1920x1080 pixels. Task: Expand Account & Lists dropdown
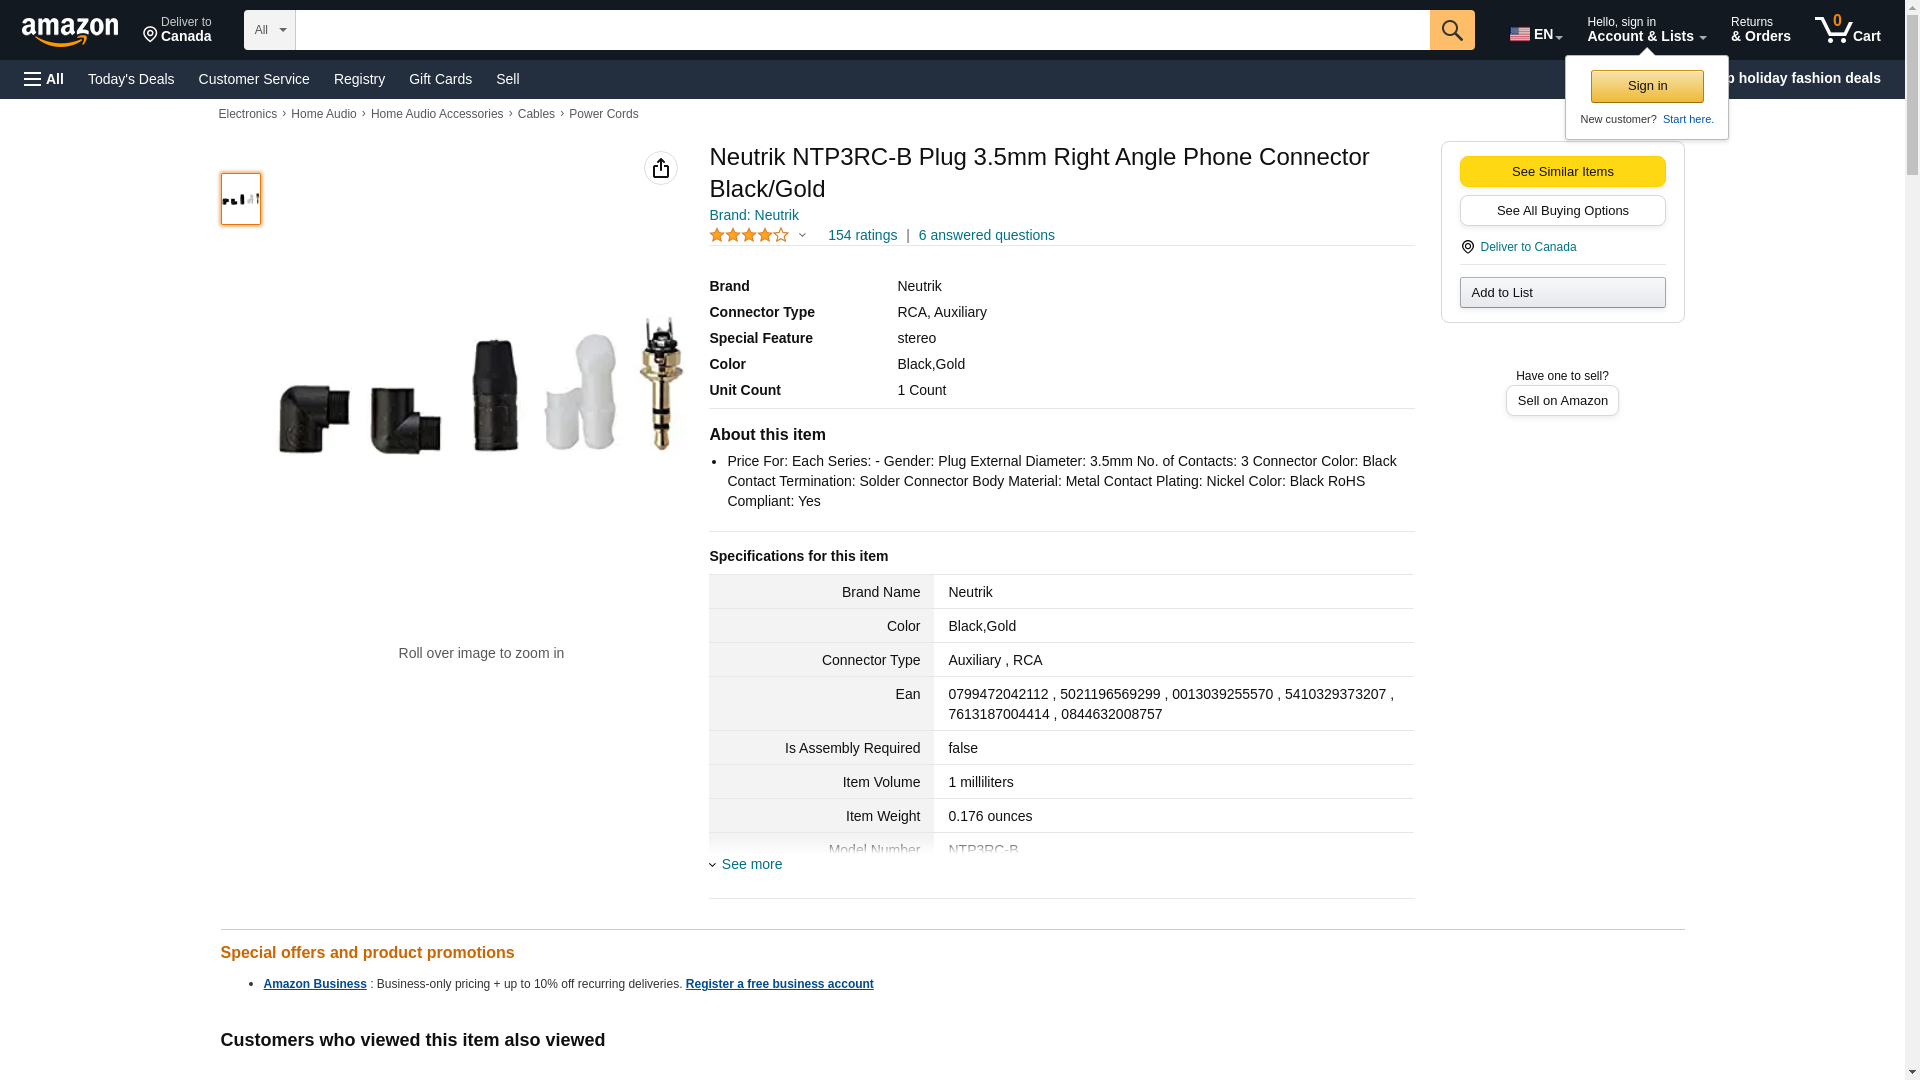pyautogui.click(x=1645, y=30)
